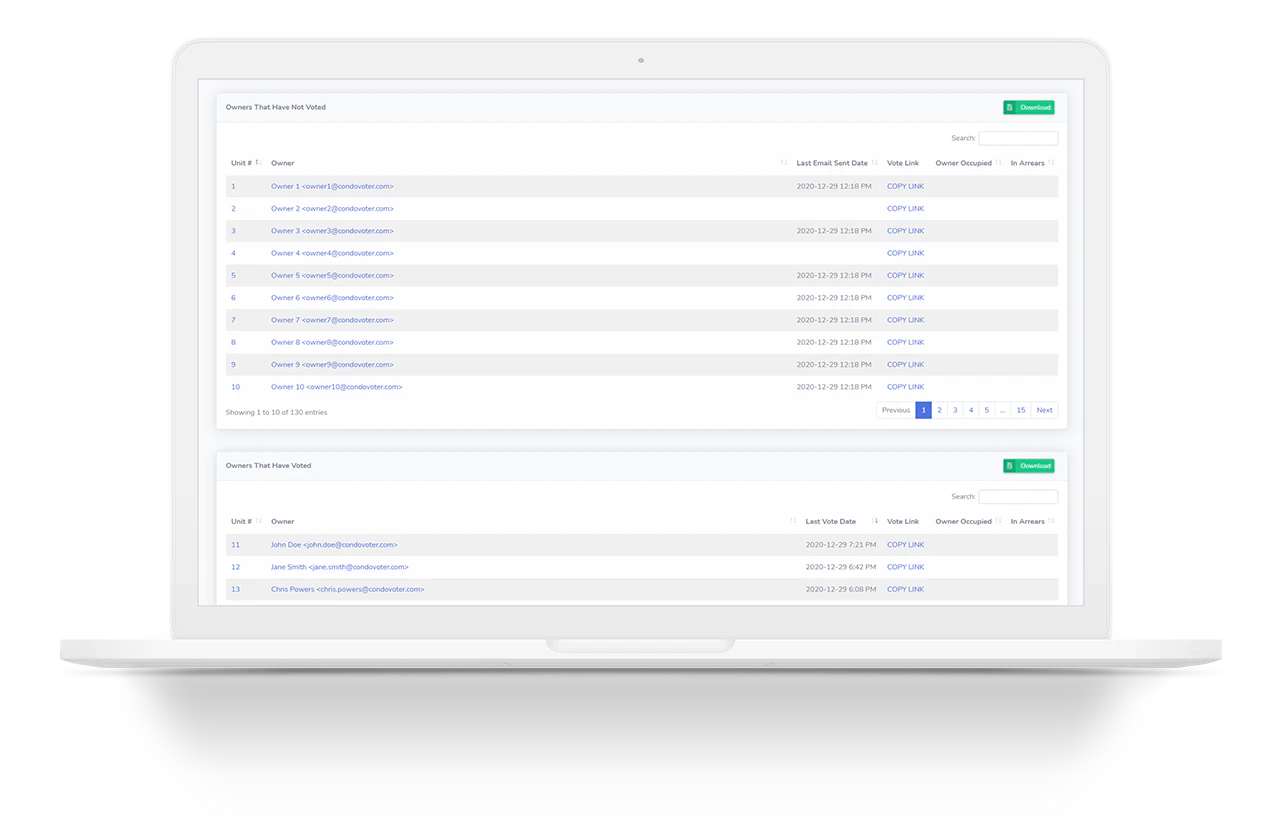
Task: Click the file icon on the top Download button
Action: pos(1012,107)
